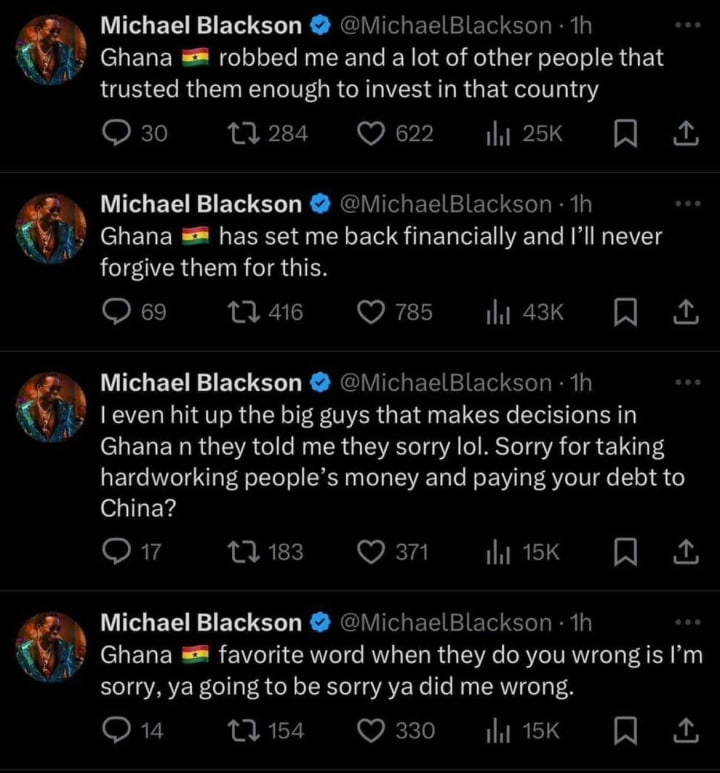Open Michael Blackson name on last tweet
Viewport: 720px width, 773px height.
point(201,622)
